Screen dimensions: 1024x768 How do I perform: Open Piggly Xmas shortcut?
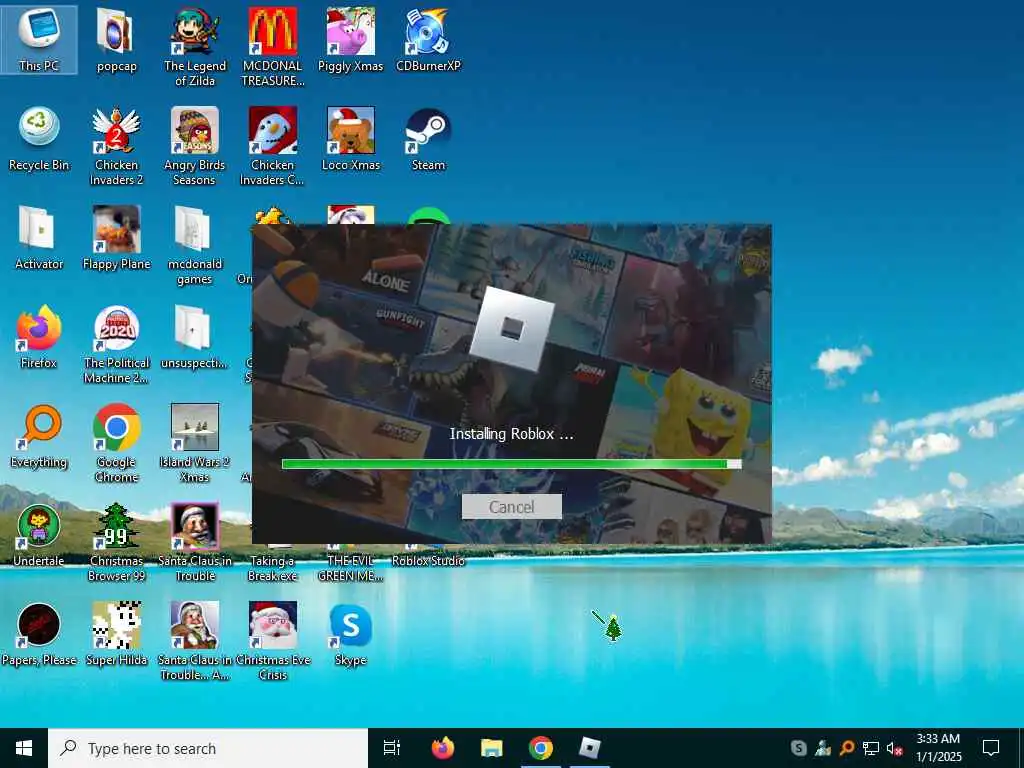pos(351,40)
